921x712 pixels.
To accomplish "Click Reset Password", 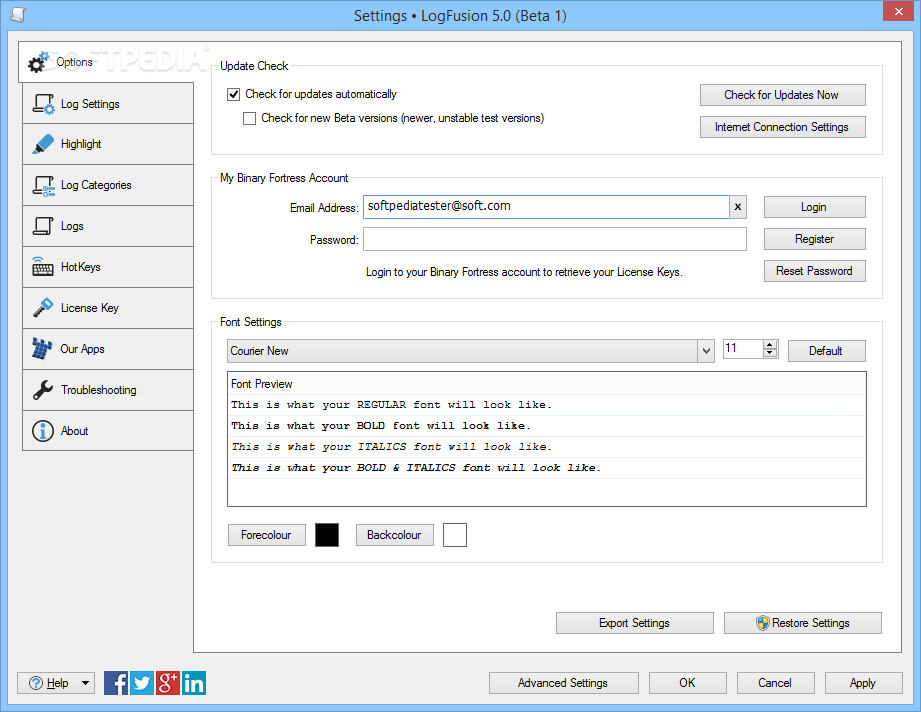I will 814,271.
